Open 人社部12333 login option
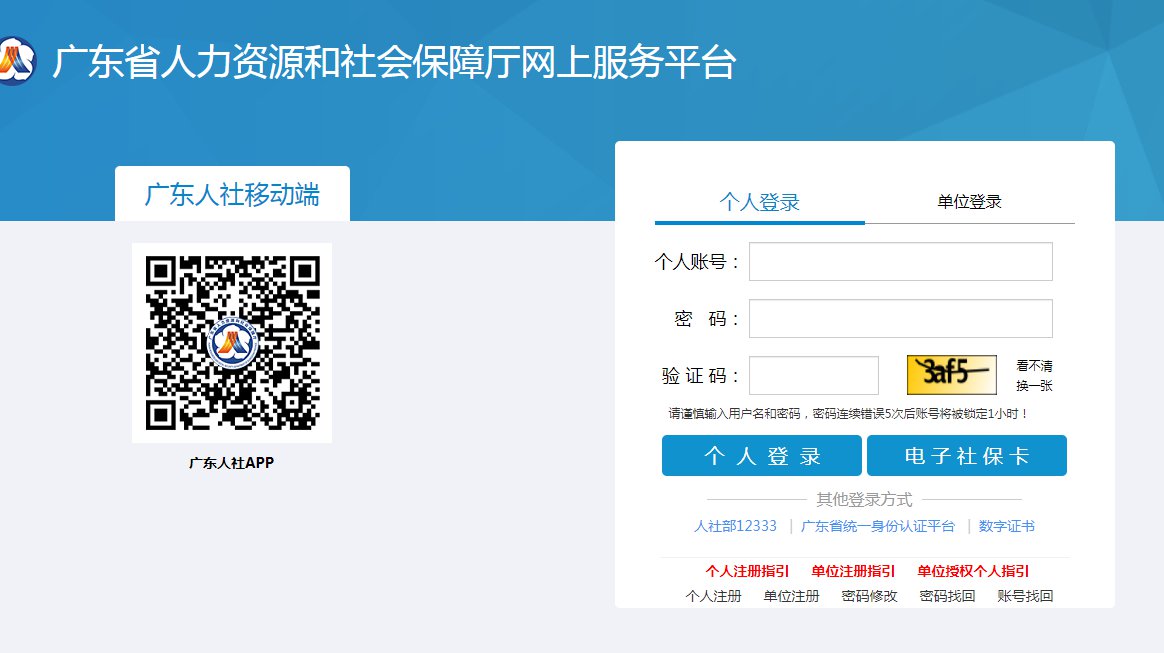The image size is (1164, 653). (735, 526)
